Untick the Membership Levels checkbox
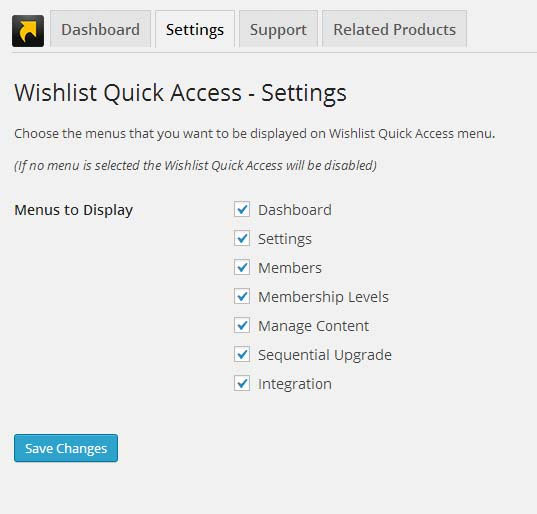 pos(242,296)
